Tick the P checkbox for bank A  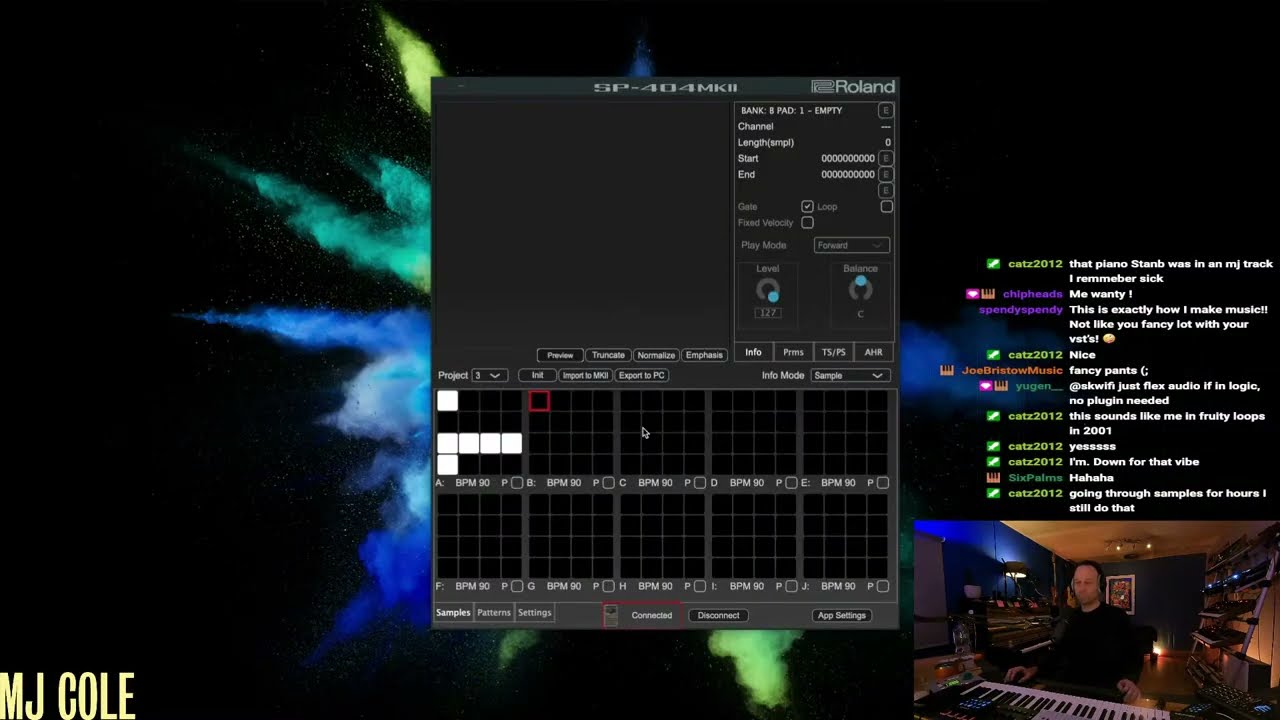[x=517, y=483]
